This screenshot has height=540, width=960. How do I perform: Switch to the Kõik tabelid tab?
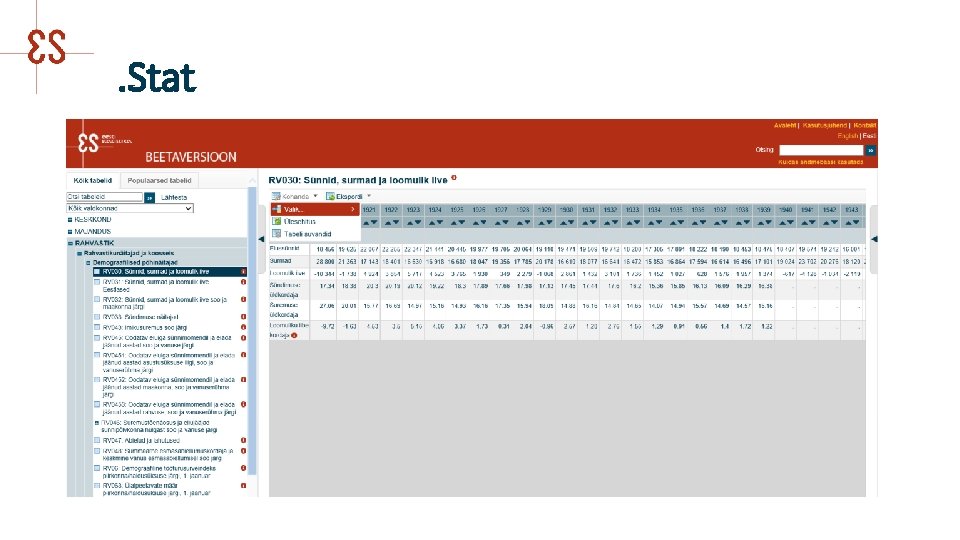[x=92, y=181]
